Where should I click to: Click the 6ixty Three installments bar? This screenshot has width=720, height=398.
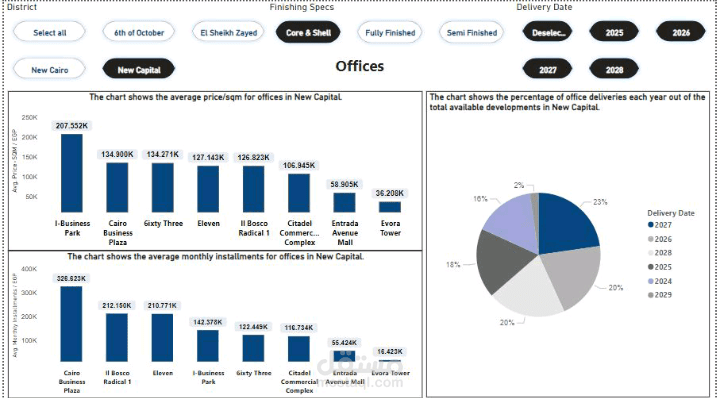(253, 348)
